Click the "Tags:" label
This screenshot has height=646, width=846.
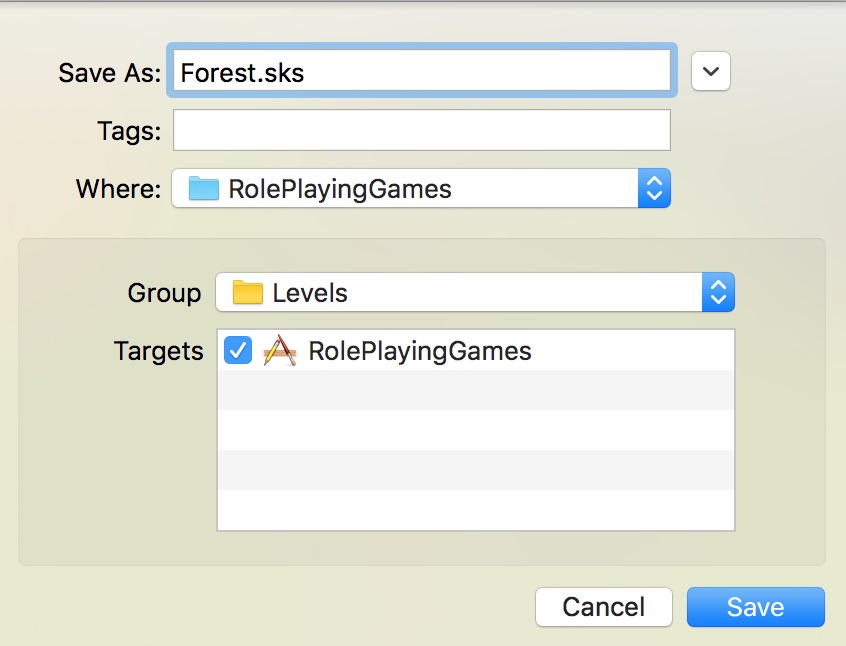tap(129, 131)
